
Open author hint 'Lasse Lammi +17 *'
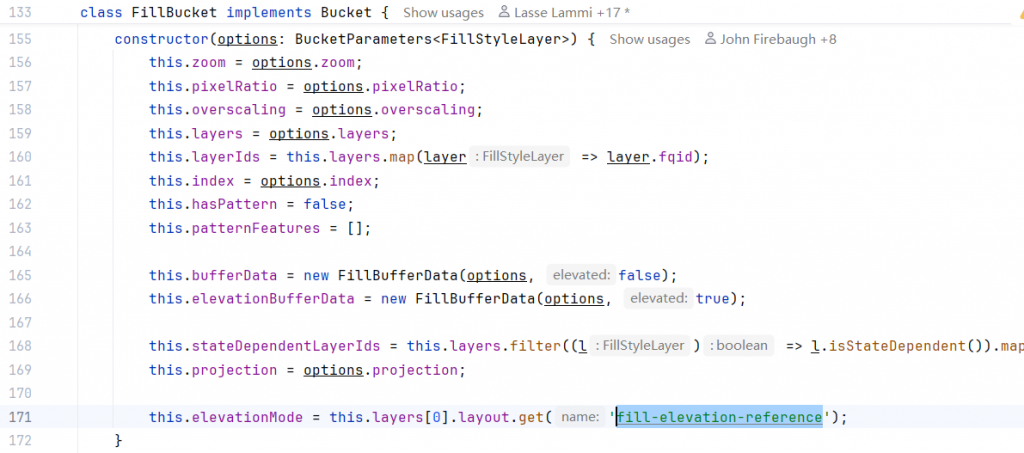click(572, 12)
